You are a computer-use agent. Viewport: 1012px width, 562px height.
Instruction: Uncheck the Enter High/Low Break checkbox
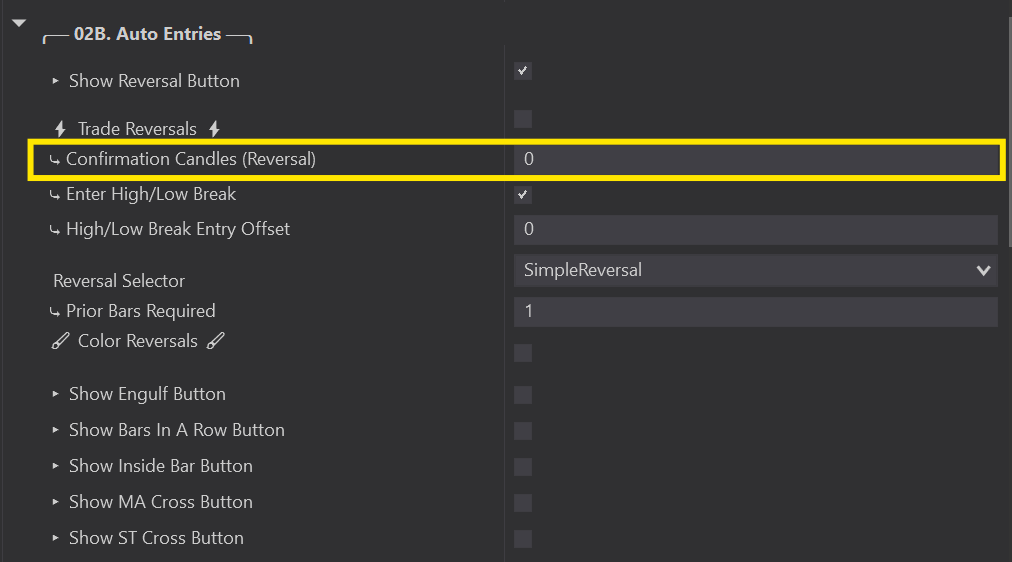pos(523,195)
